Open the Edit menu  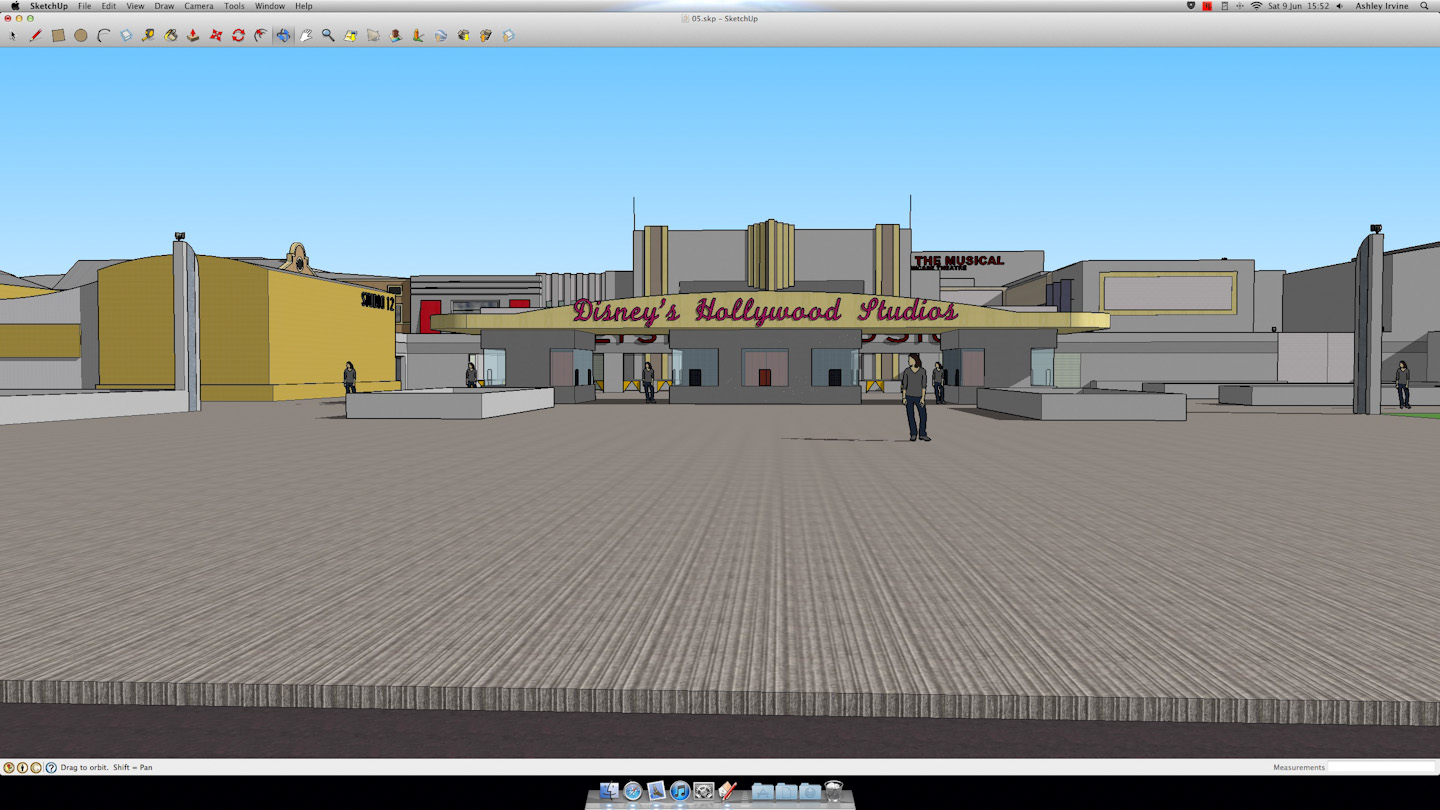[108, 6]
